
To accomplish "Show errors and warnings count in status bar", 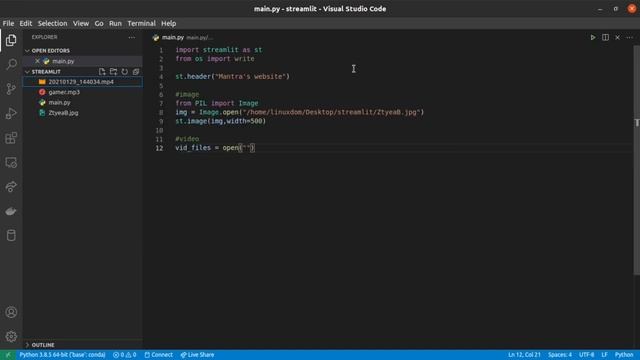I will 124,355.
